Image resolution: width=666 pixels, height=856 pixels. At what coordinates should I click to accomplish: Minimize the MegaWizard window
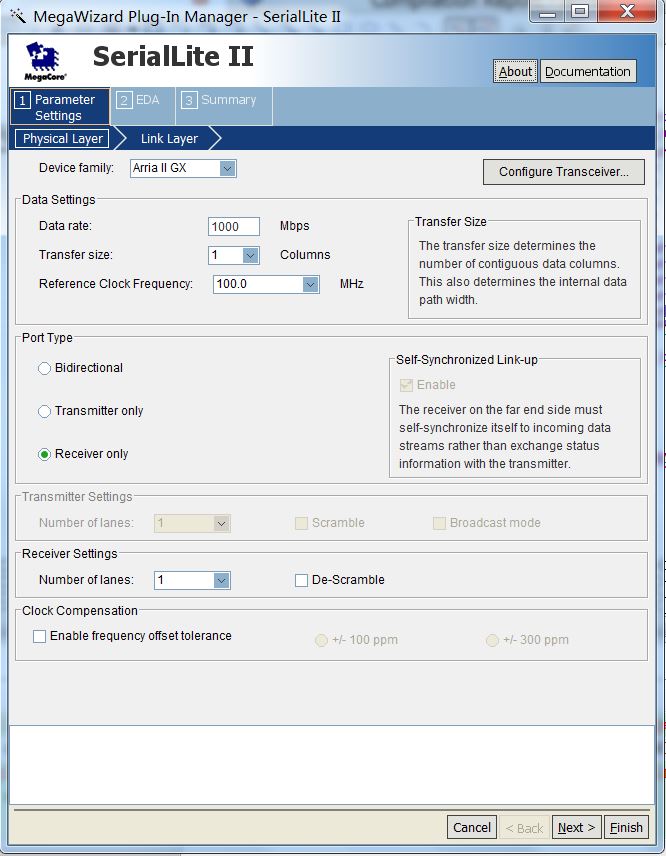pyautogui.click(x=548, y=12)
